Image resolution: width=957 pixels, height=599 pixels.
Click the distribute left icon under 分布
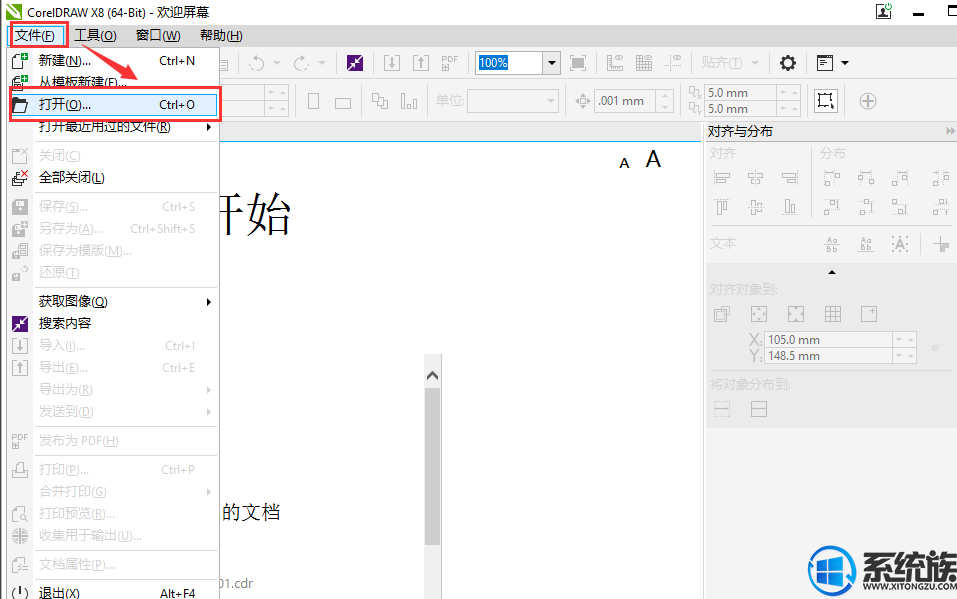point(831,178)
